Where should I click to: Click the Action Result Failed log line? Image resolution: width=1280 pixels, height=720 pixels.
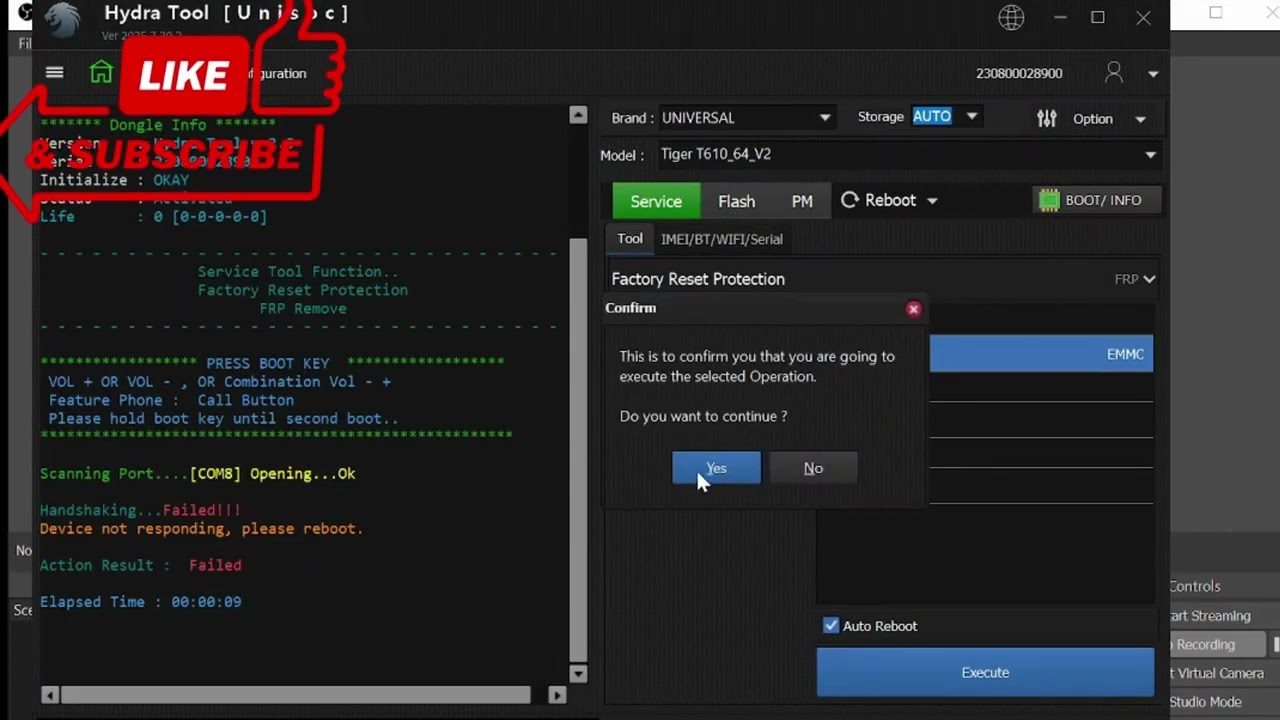coord(140,565)
